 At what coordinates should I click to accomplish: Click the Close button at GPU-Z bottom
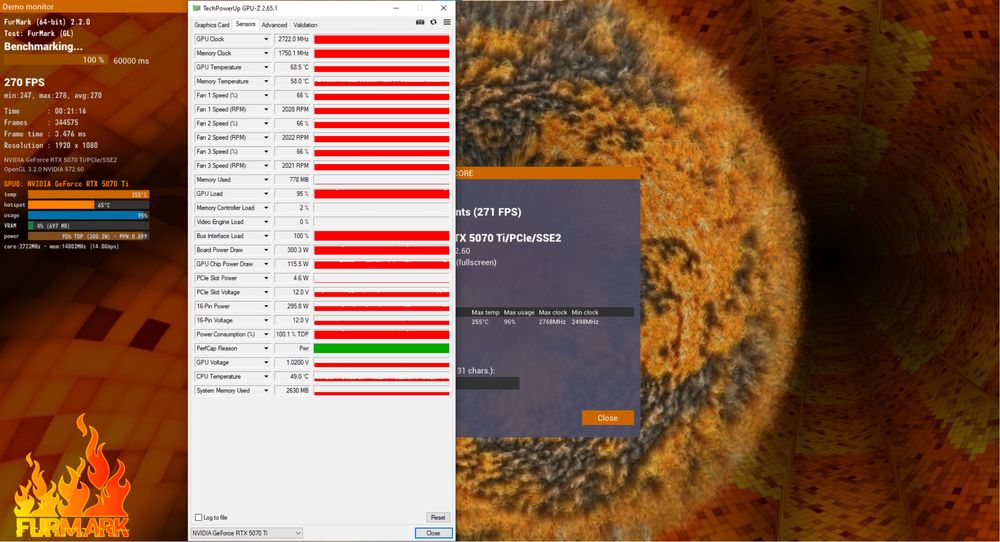[433, 532]
